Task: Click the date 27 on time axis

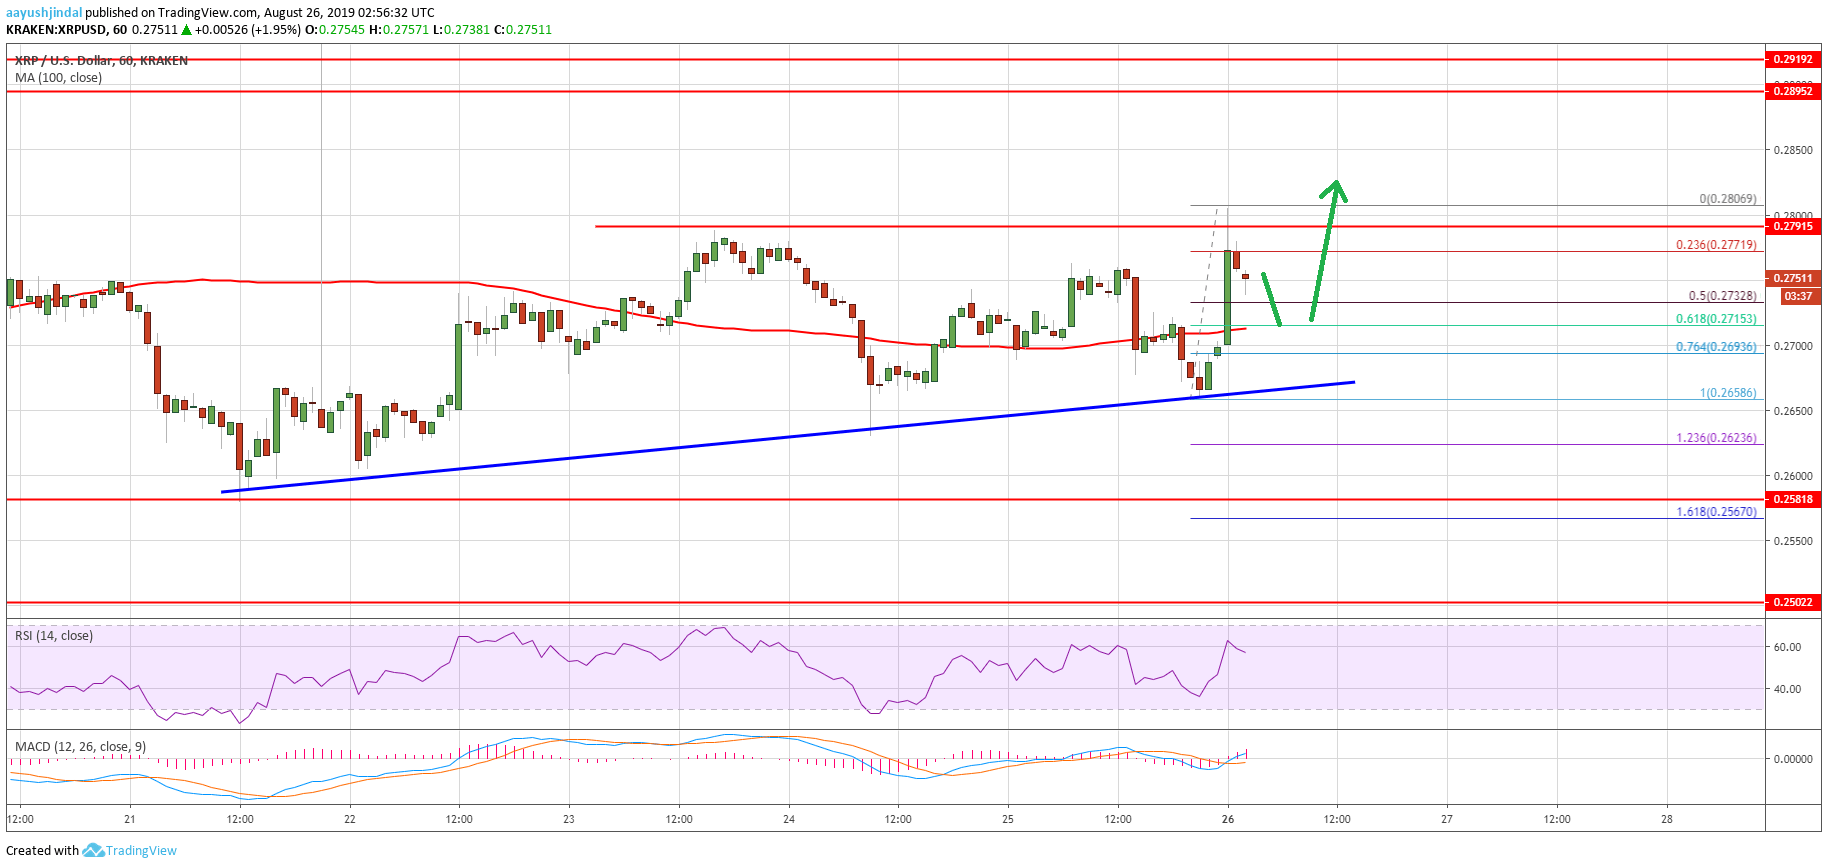Action: click(x=1447, y=819)
